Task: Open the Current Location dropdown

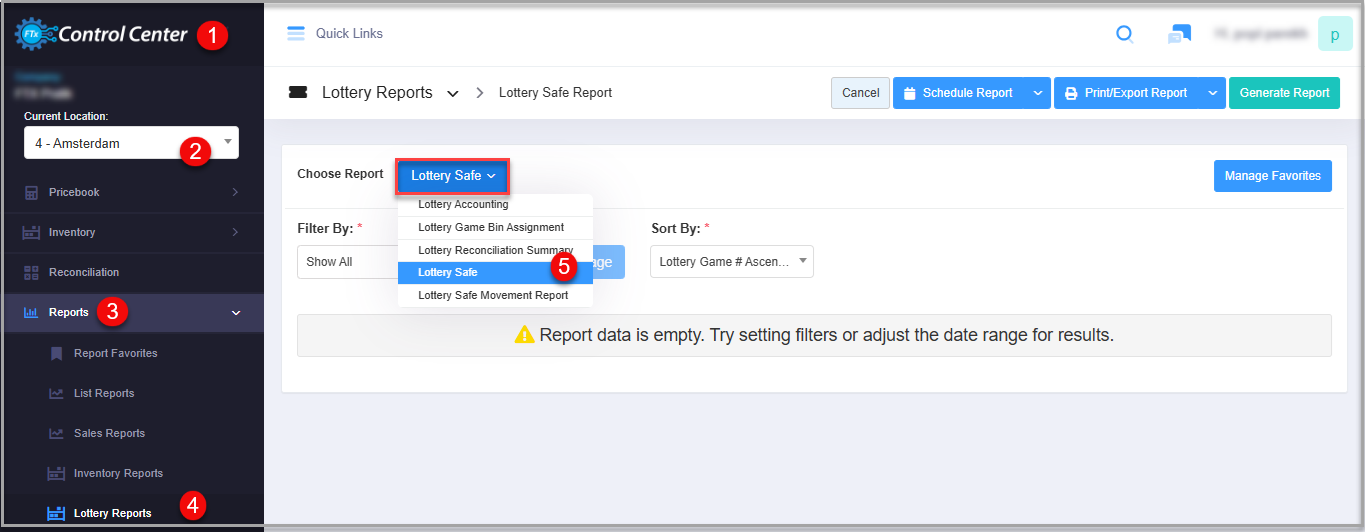Action: (130, 143)
